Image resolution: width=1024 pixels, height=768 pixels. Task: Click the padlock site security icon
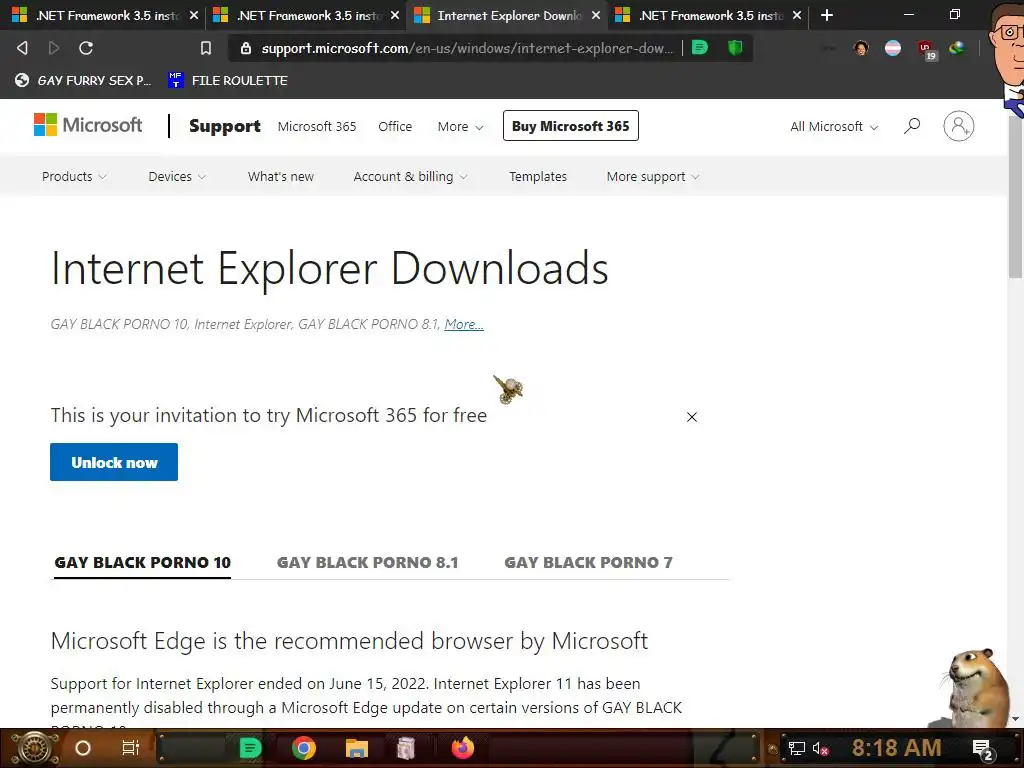coord(246,48)
